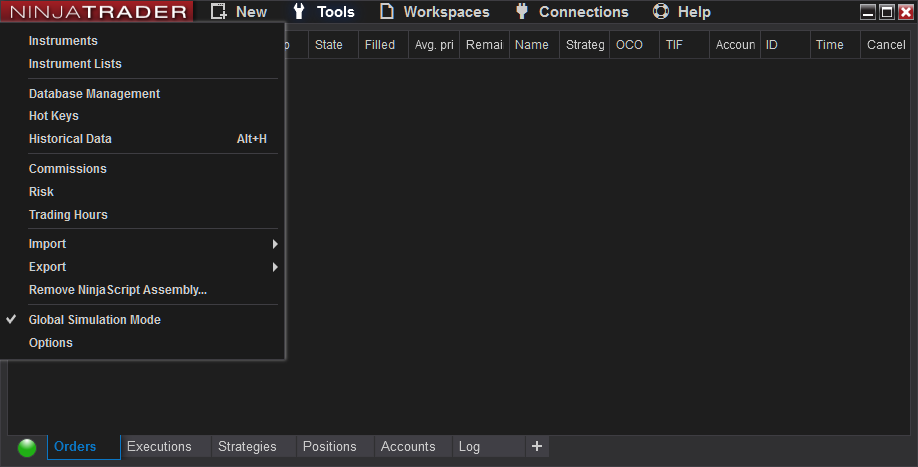Open the Options entry

tap(51, 343)
